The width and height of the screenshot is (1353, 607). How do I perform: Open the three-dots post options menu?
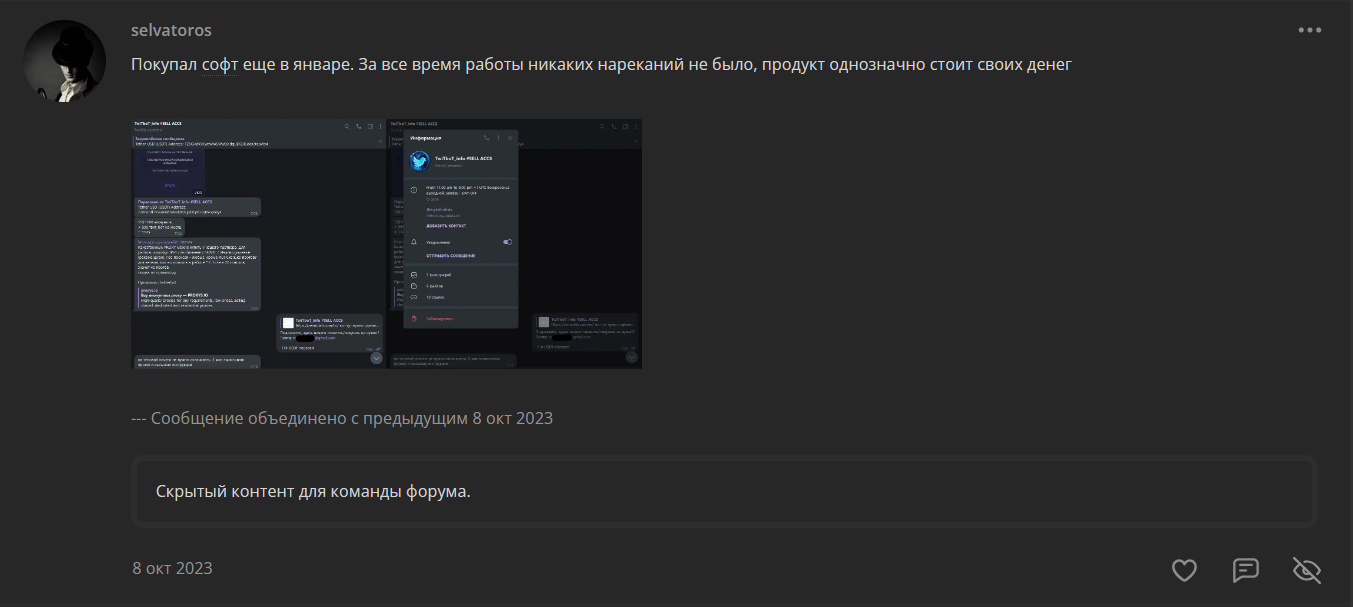[x=1310, y=30]
